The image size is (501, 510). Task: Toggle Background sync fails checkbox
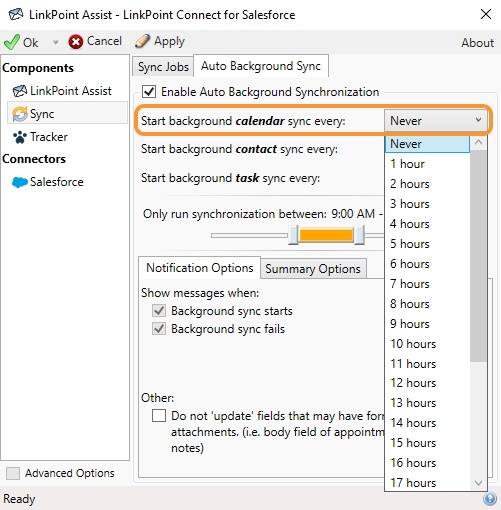point(159,329)
